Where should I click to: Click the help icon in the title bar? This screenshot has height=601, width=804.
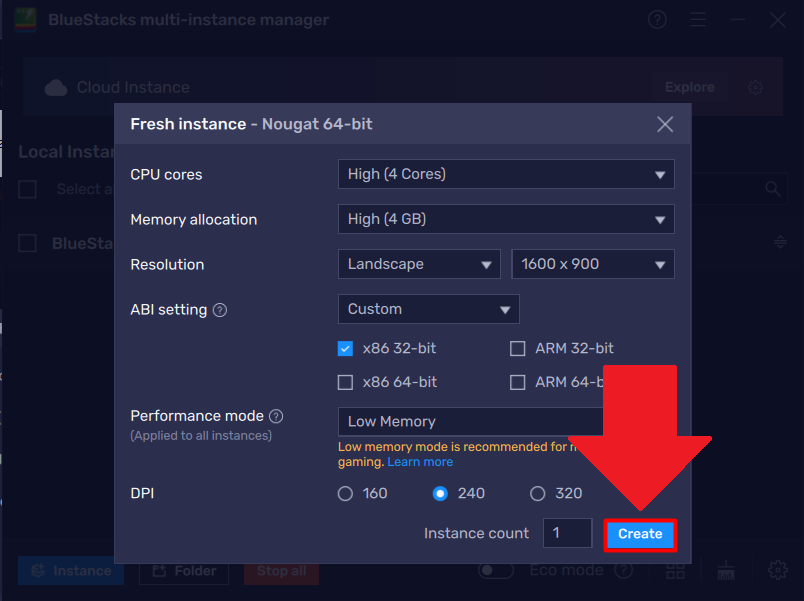(657, 19)
